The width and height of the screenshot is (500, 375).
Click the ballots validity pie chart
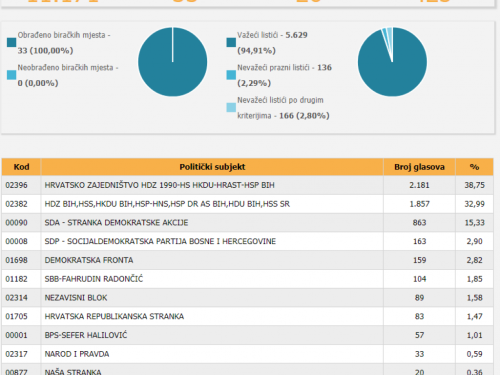[x=392, y=62]
